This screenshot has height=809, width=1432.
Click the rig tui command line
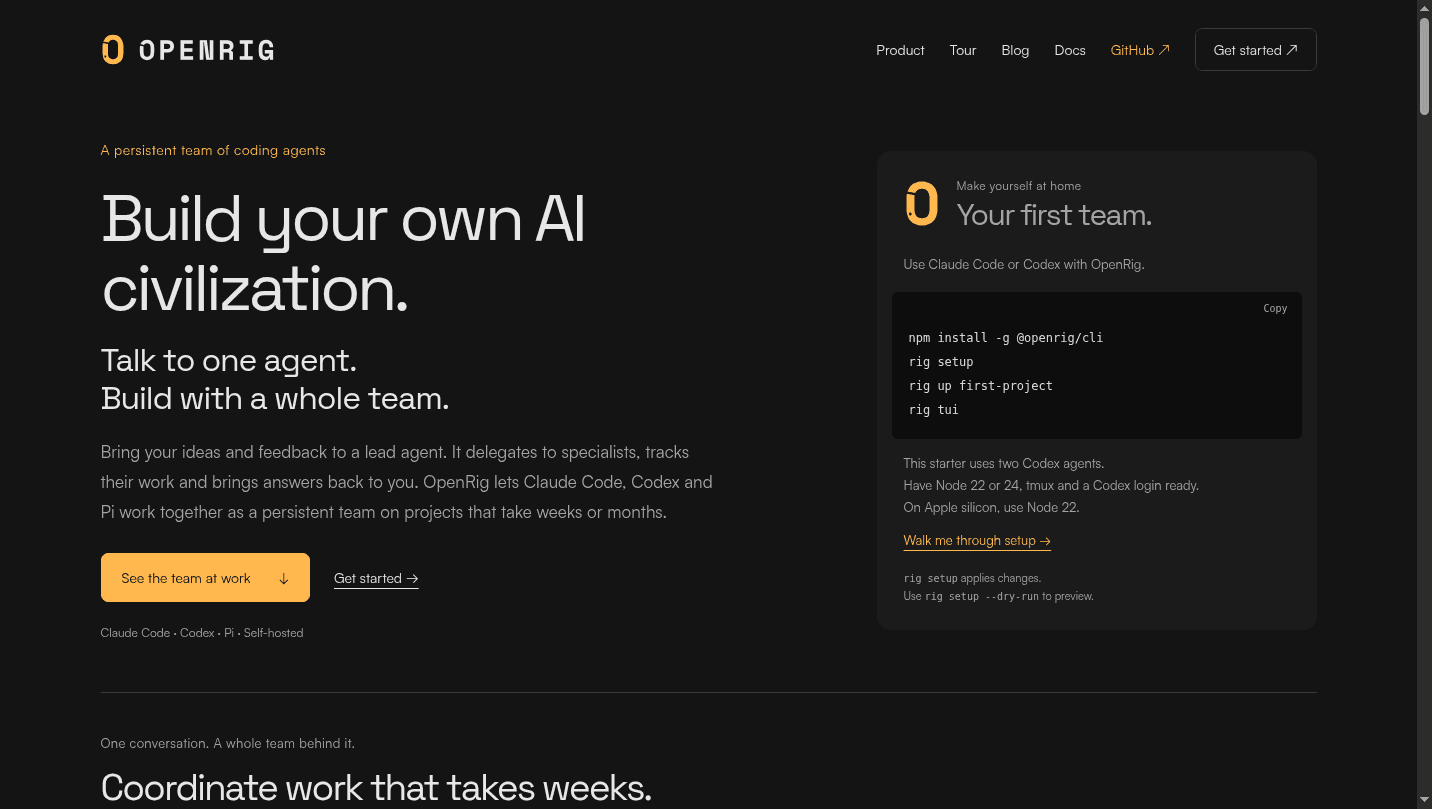(934, 410)
